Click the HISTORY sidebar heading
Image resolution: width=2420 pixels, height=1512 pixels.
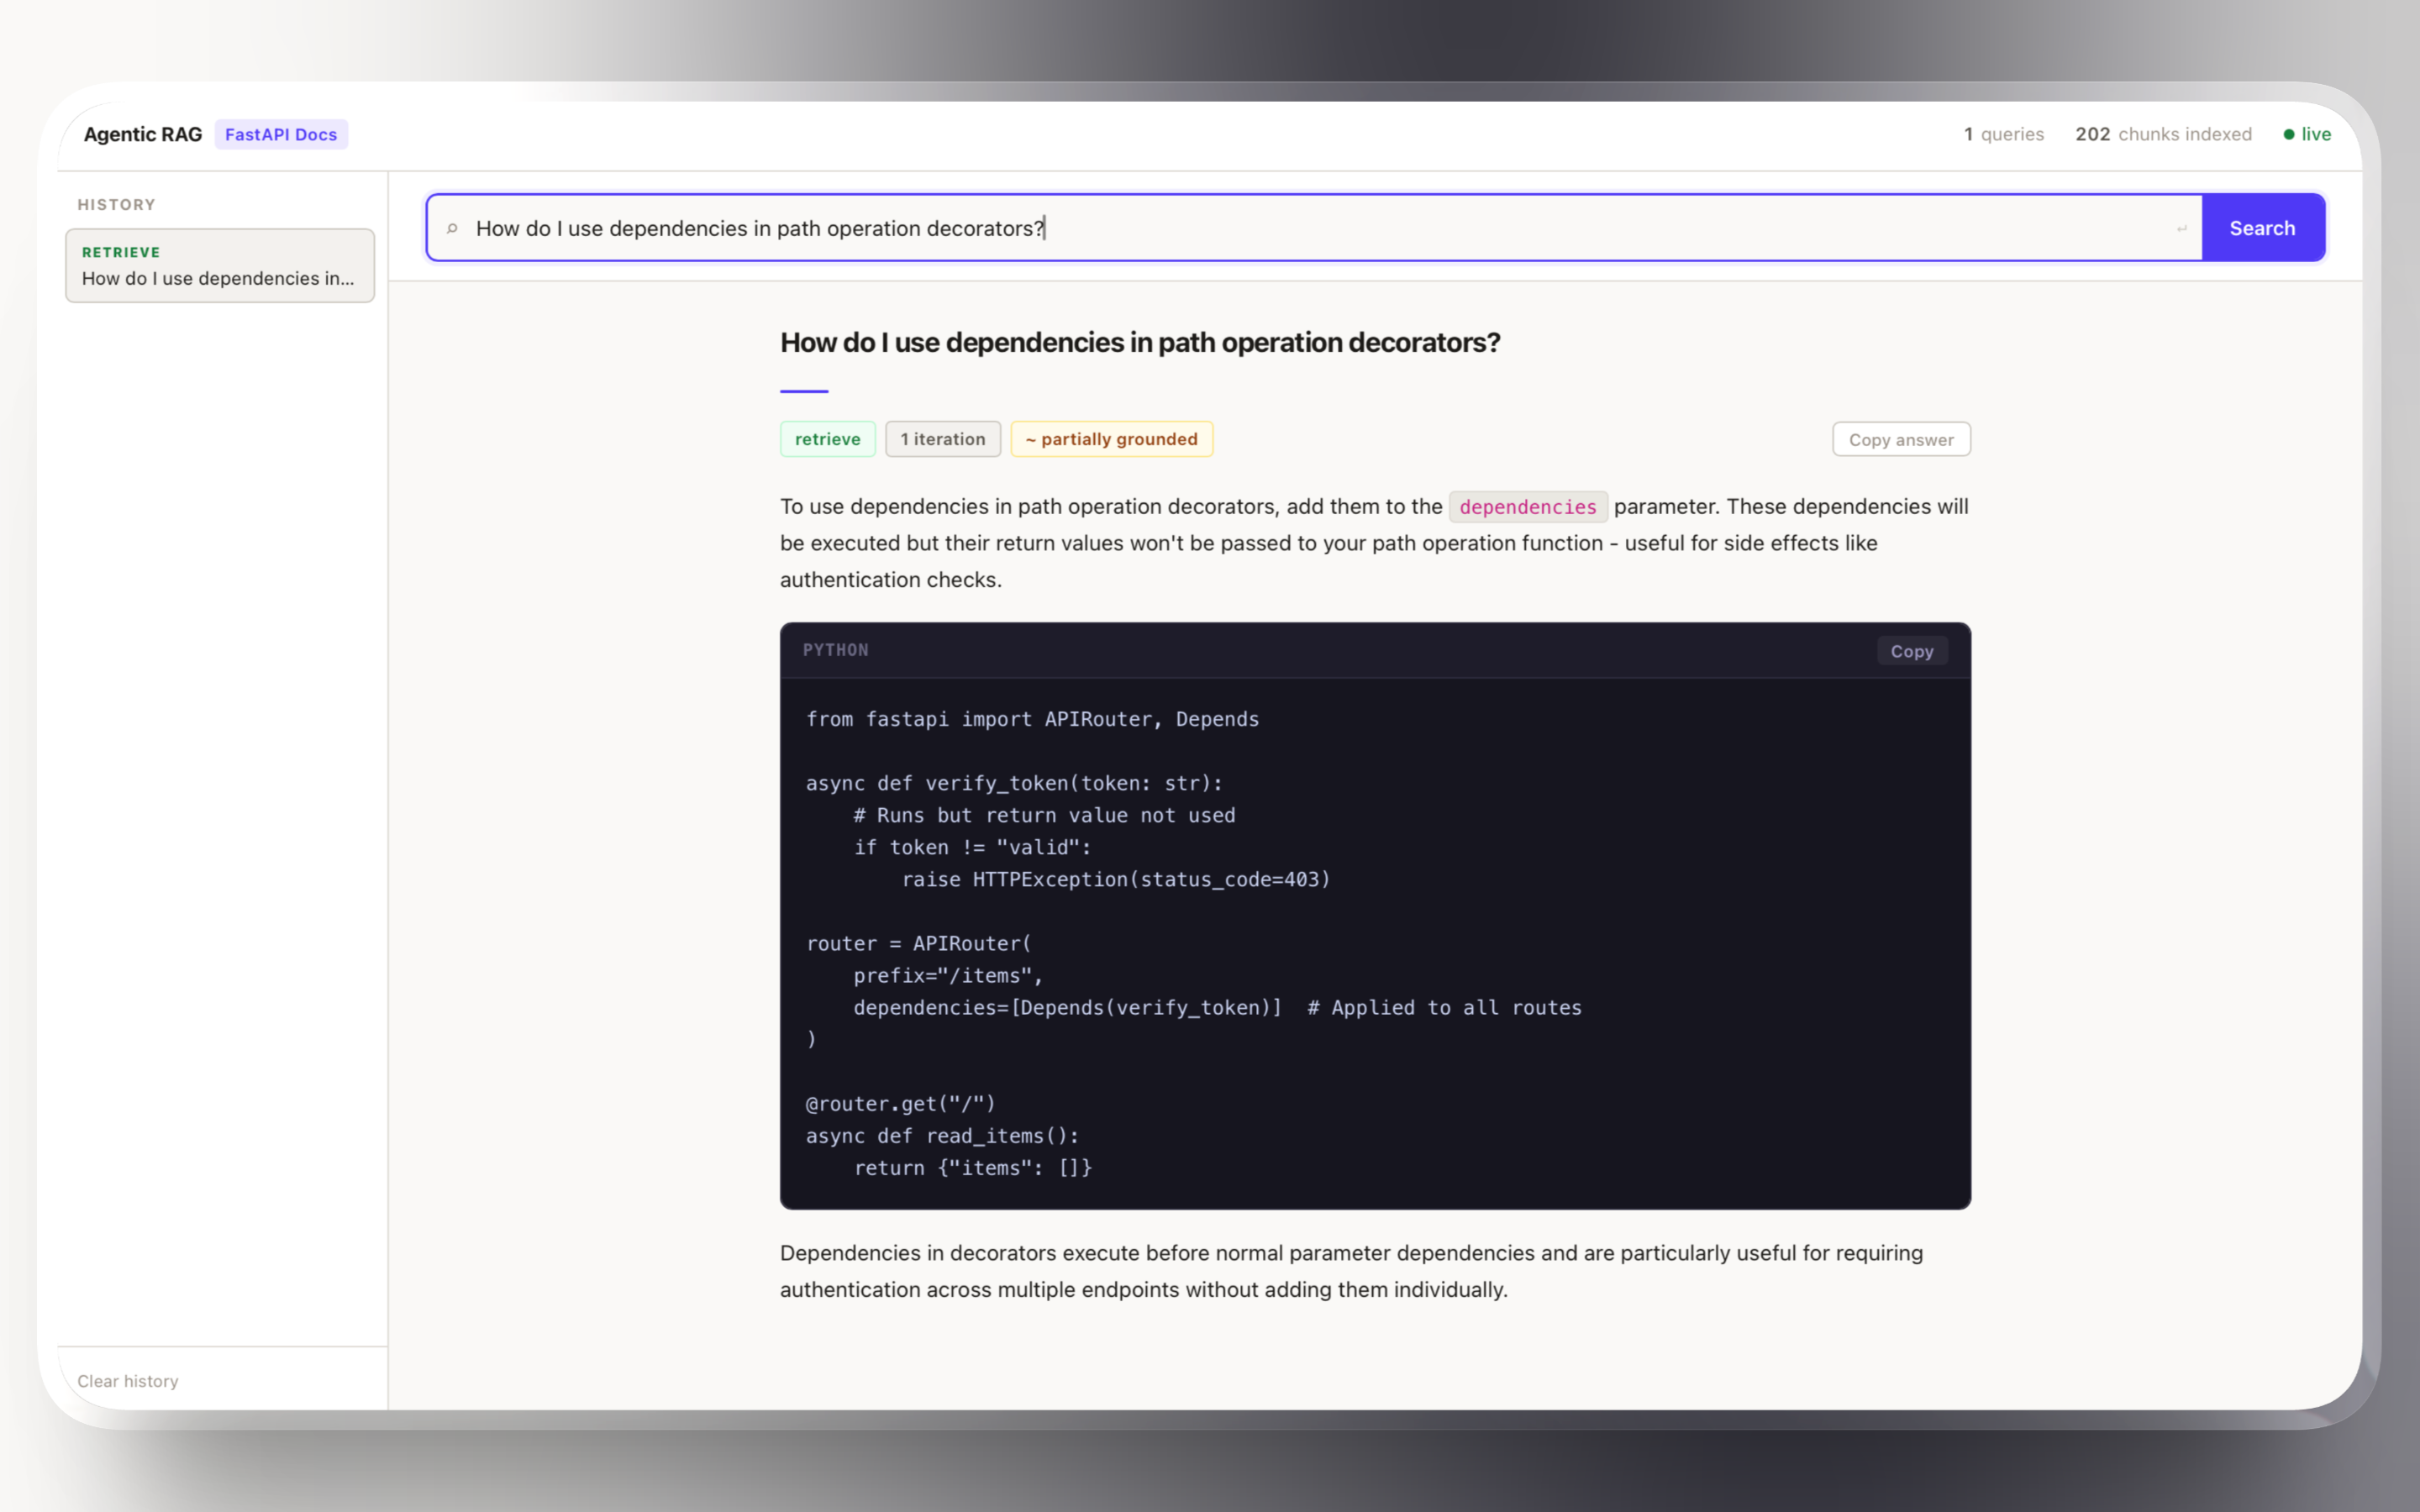click(x=116, y=204)
